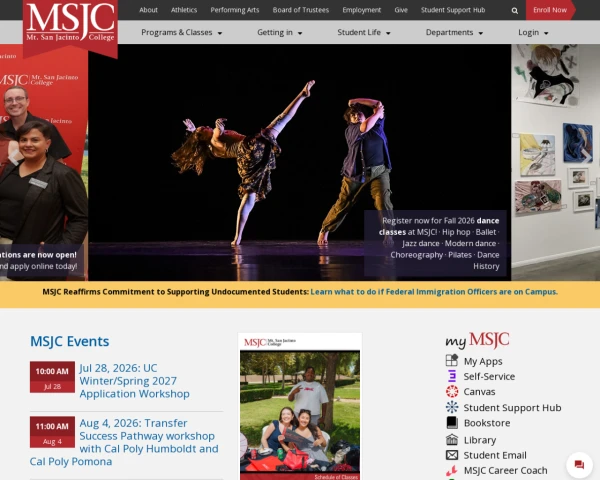Open the Library text link
The image size is (600, 480).
(480, 440)
